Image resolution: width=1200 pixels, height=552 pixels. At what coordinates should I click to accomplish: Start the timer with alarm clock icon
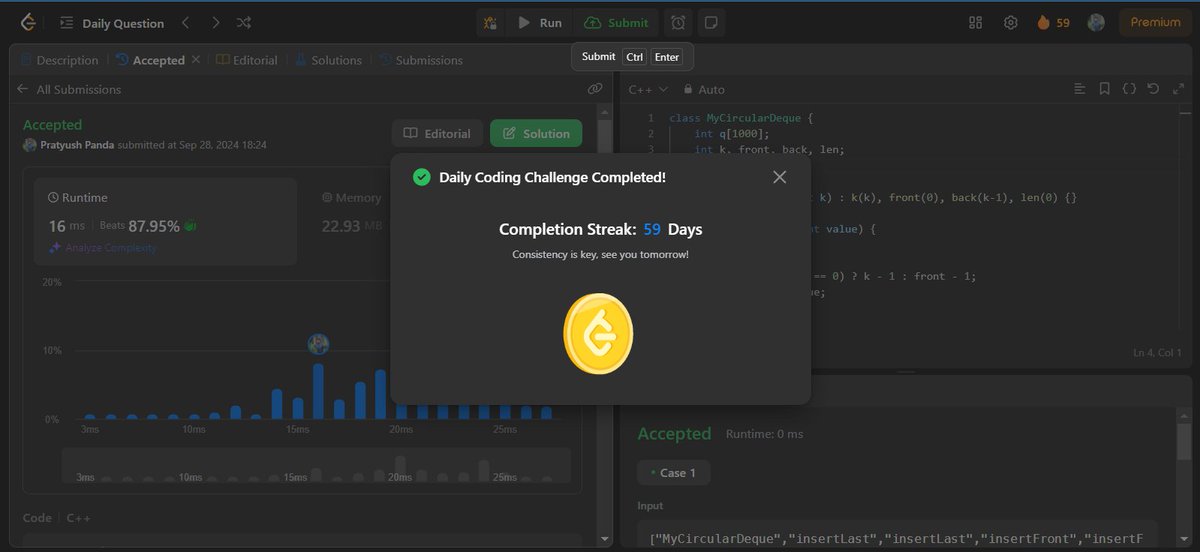coord(678,22)
